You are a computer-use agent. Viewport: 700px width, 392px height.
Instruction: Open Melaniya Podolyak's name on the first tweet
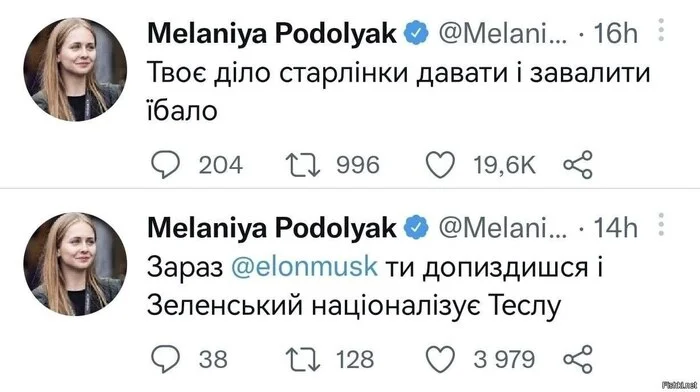(272, 33)
